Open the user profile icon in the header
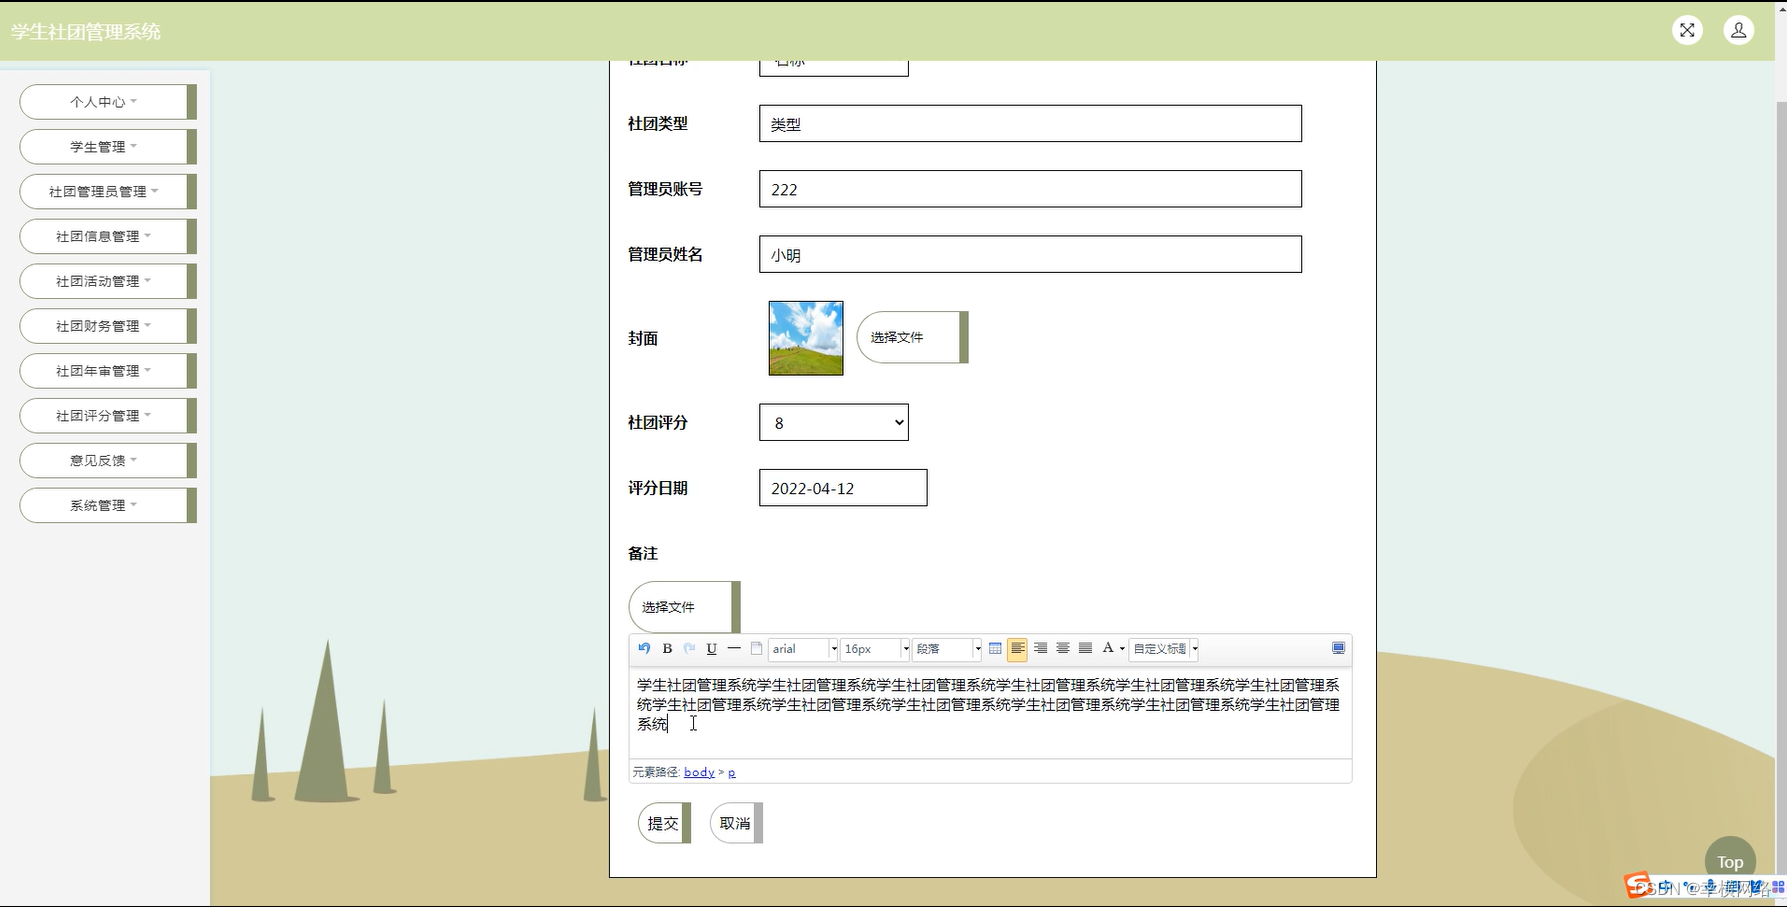 tap(1738, 30)
